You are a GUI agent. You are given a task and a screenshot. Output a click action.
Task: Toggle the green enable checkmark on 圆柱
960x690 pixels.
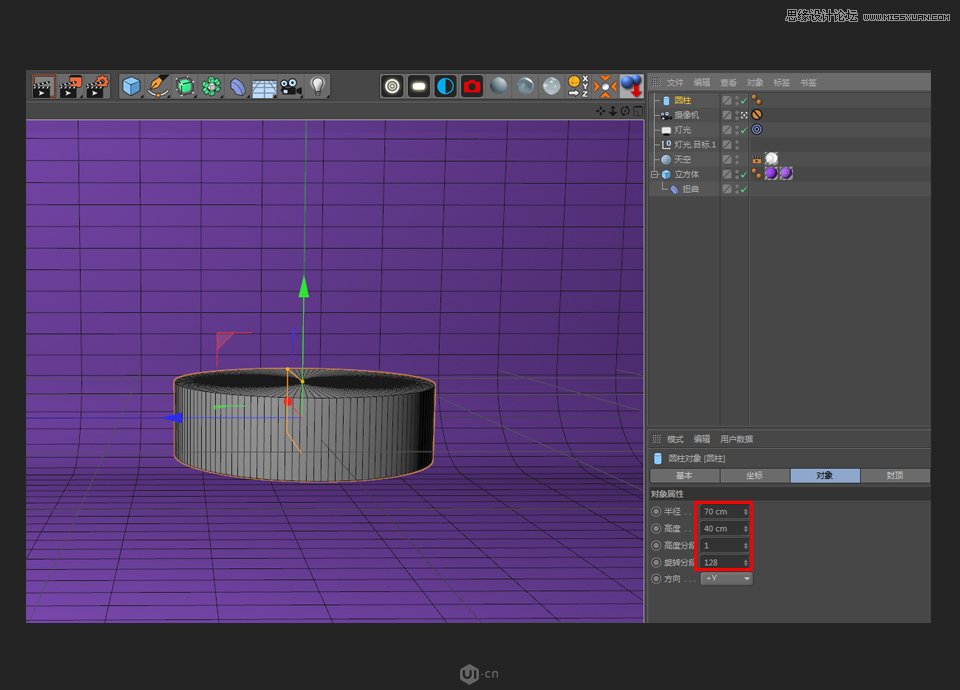point(743,100)
